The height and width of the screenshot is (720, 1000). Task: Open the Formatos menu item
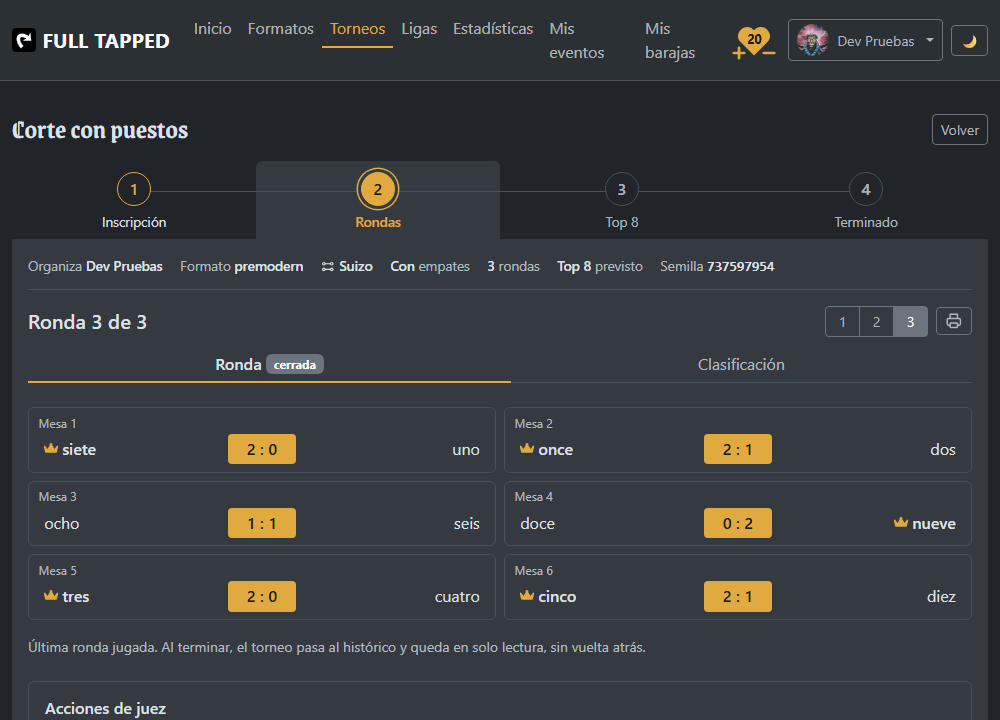tap(281, 29)
